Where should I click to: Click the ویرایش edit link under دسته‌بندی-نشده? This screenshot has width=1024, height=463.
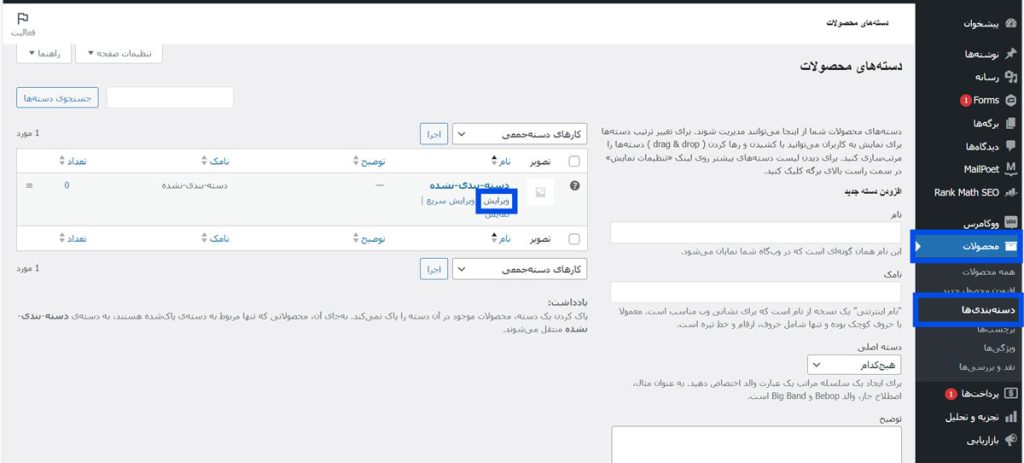[x=497, y=201]
